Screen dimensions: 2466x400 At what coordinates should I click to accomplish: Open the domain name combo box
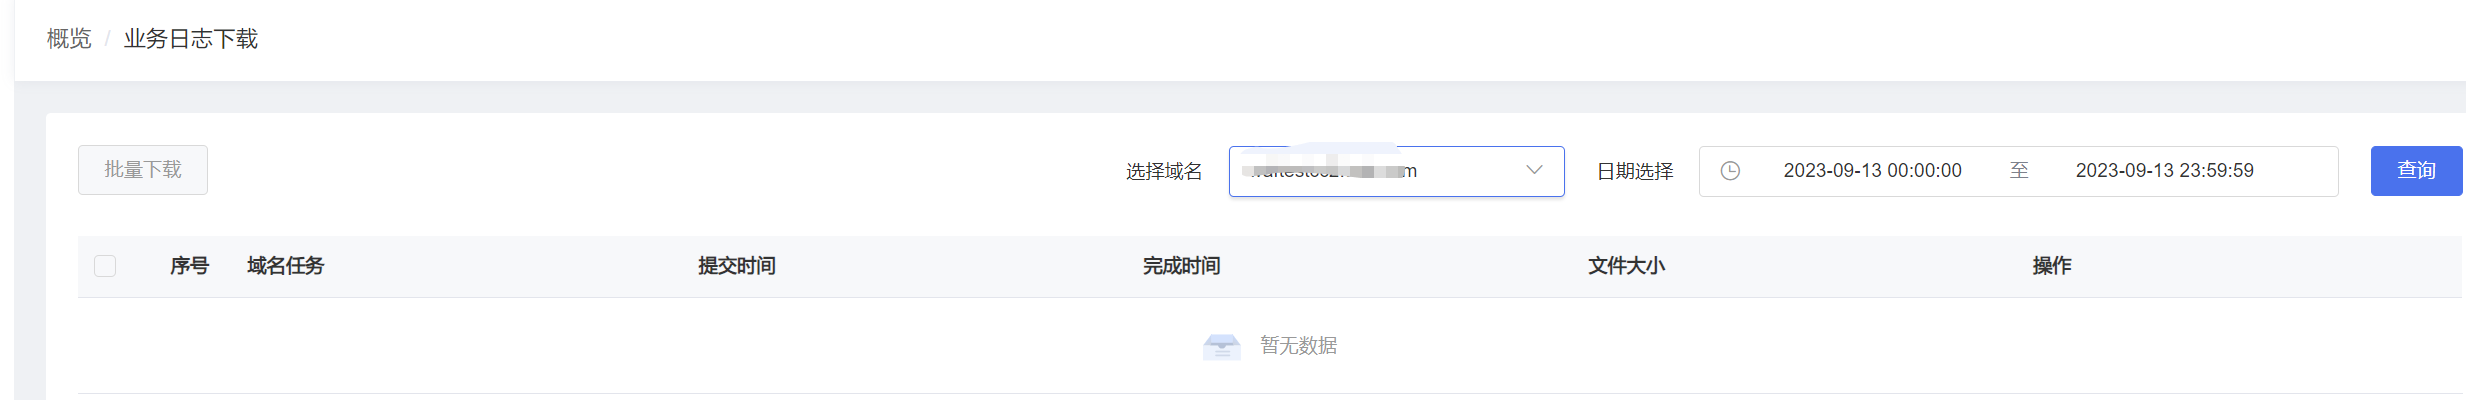pyautogui.click(x=1396, y=171)
